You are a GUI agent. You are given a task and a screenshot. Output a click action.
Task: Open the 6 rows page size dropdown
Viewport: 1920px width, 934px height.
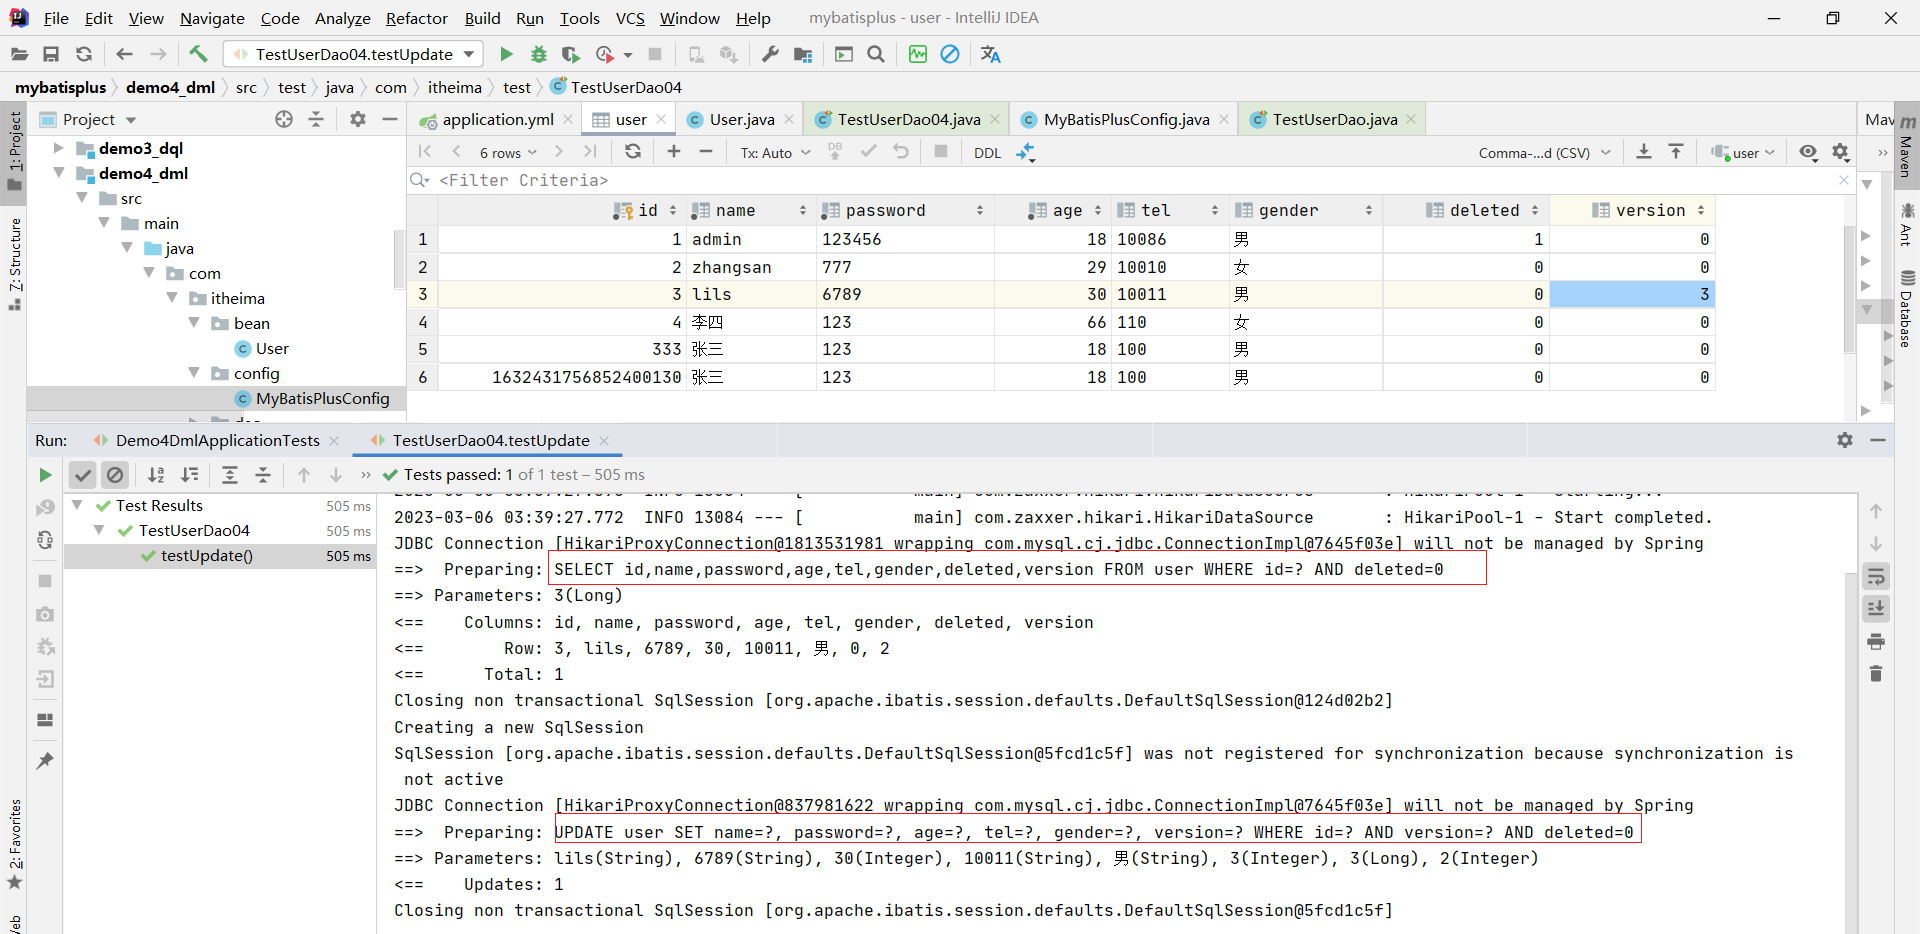pos(508,153)
